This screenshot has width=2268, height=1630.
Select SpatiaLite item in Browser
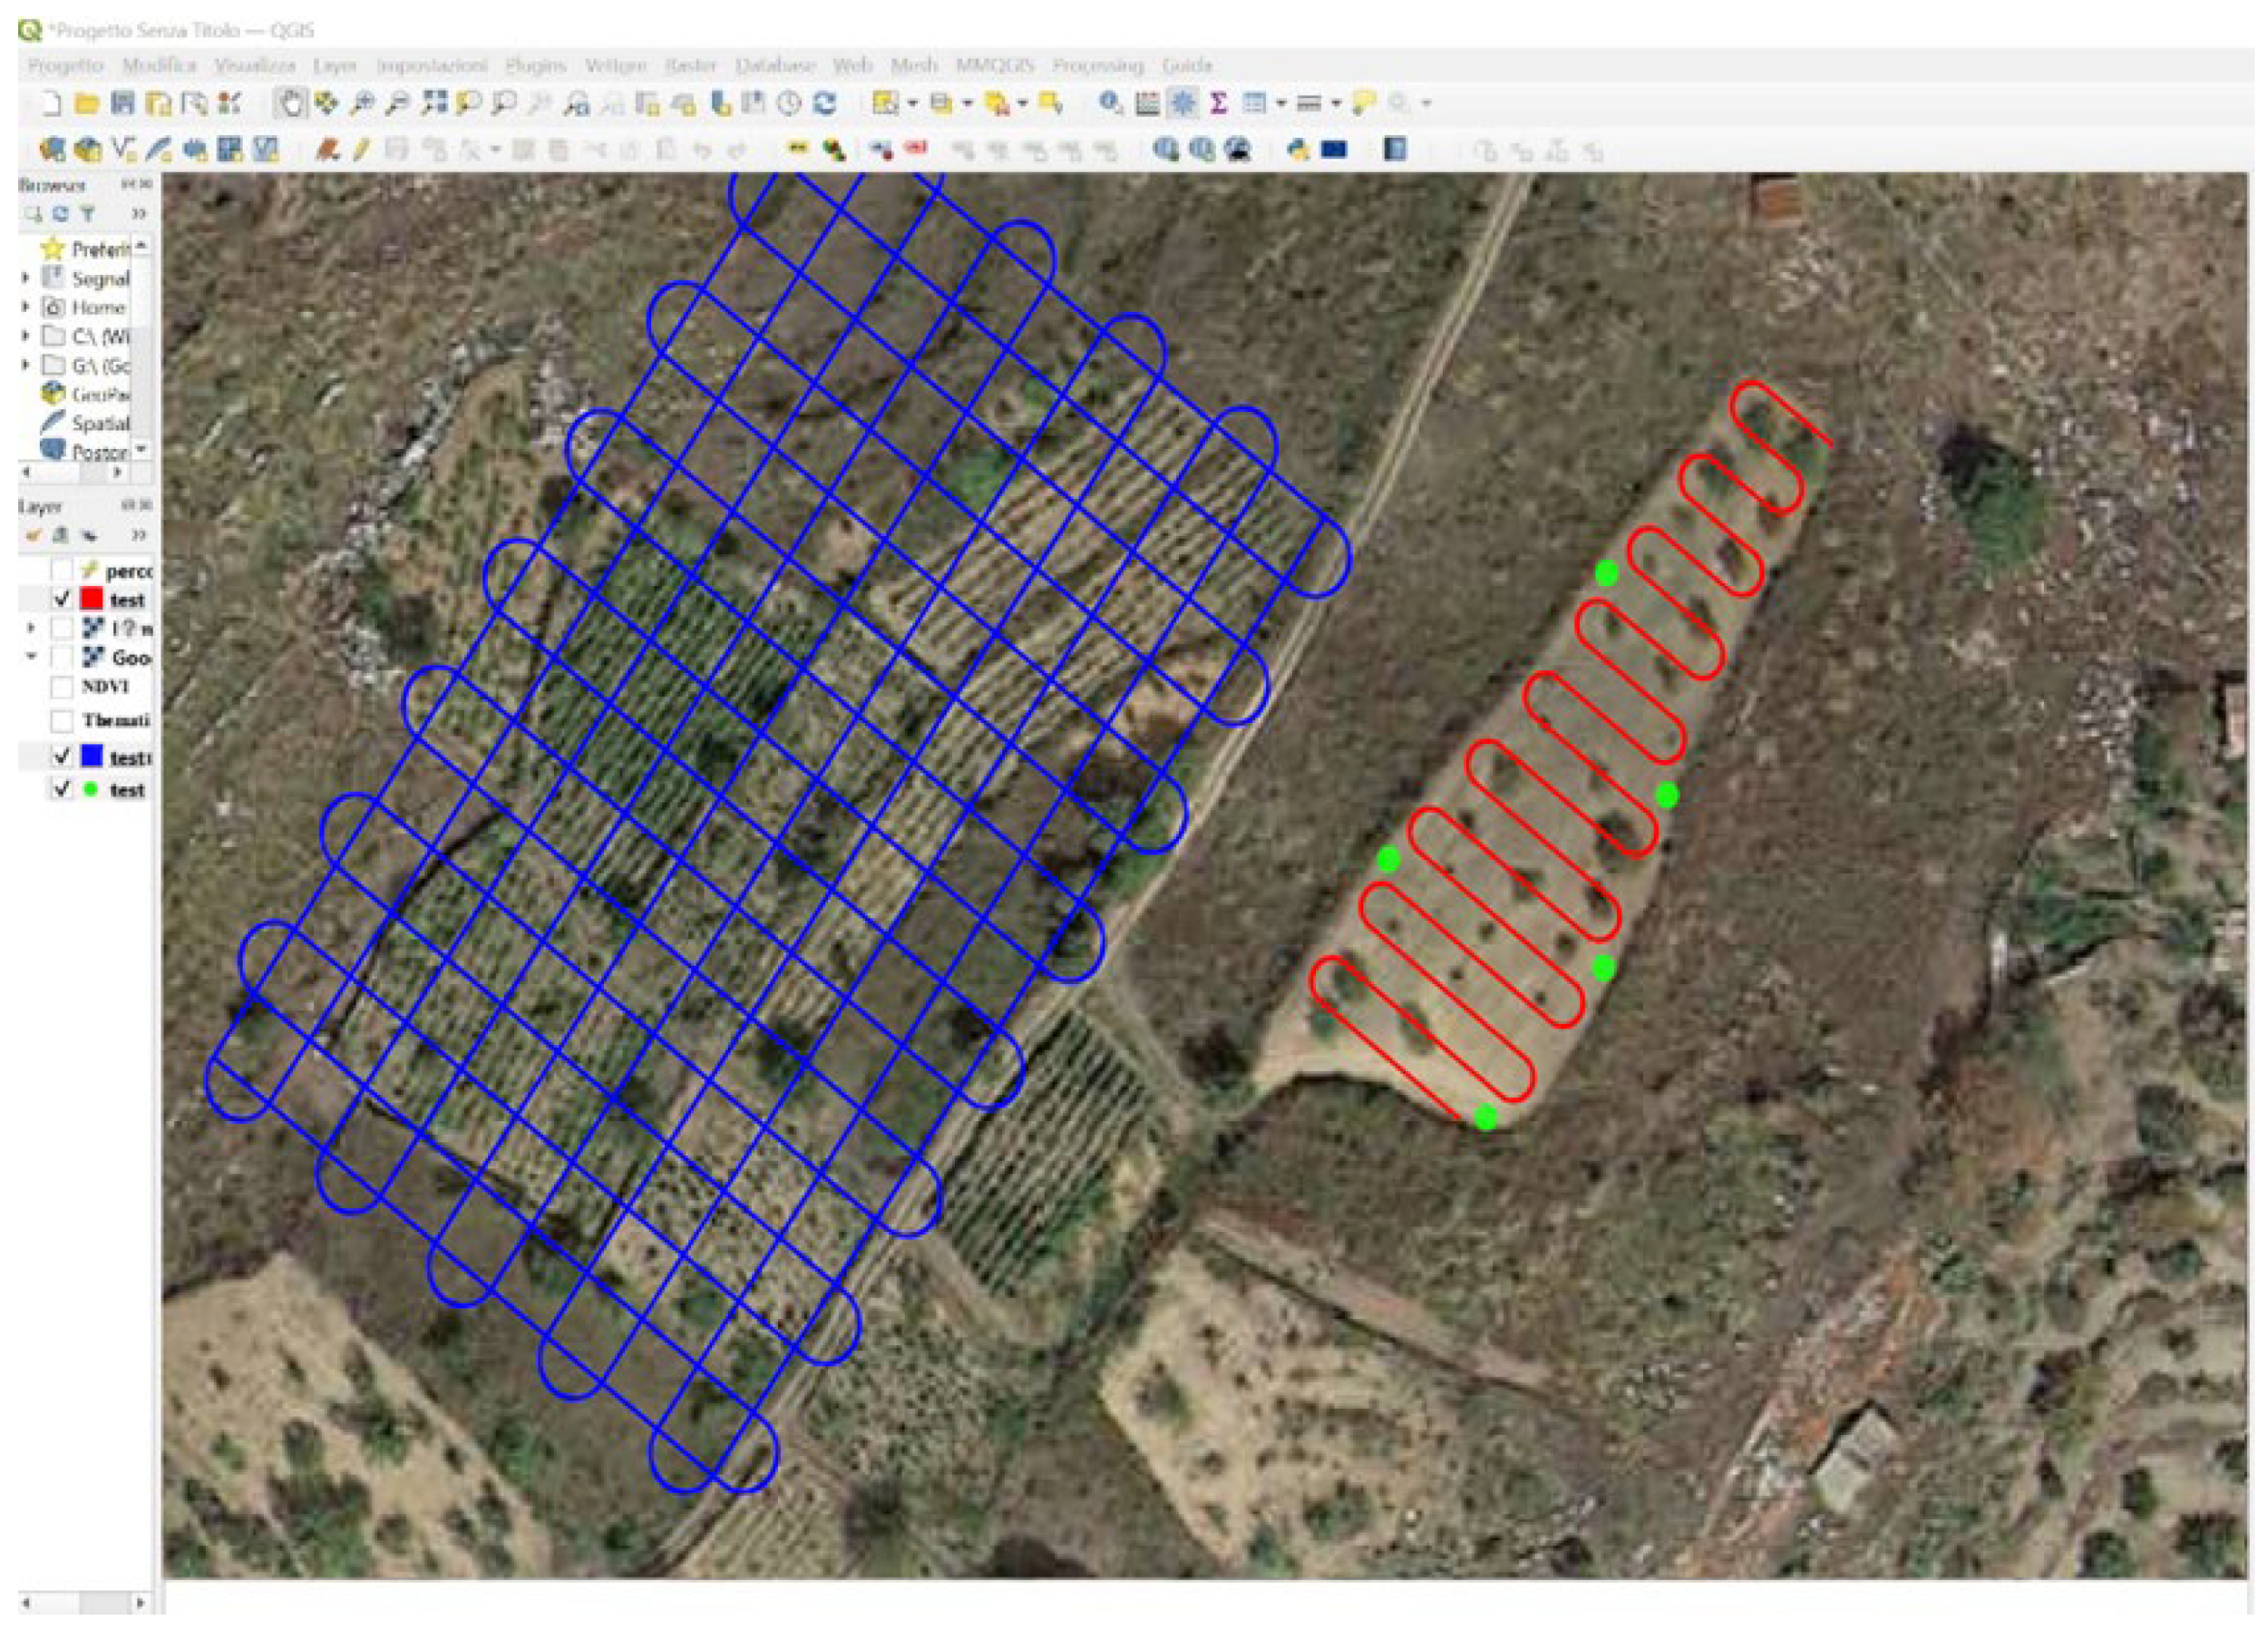[87, 423]
